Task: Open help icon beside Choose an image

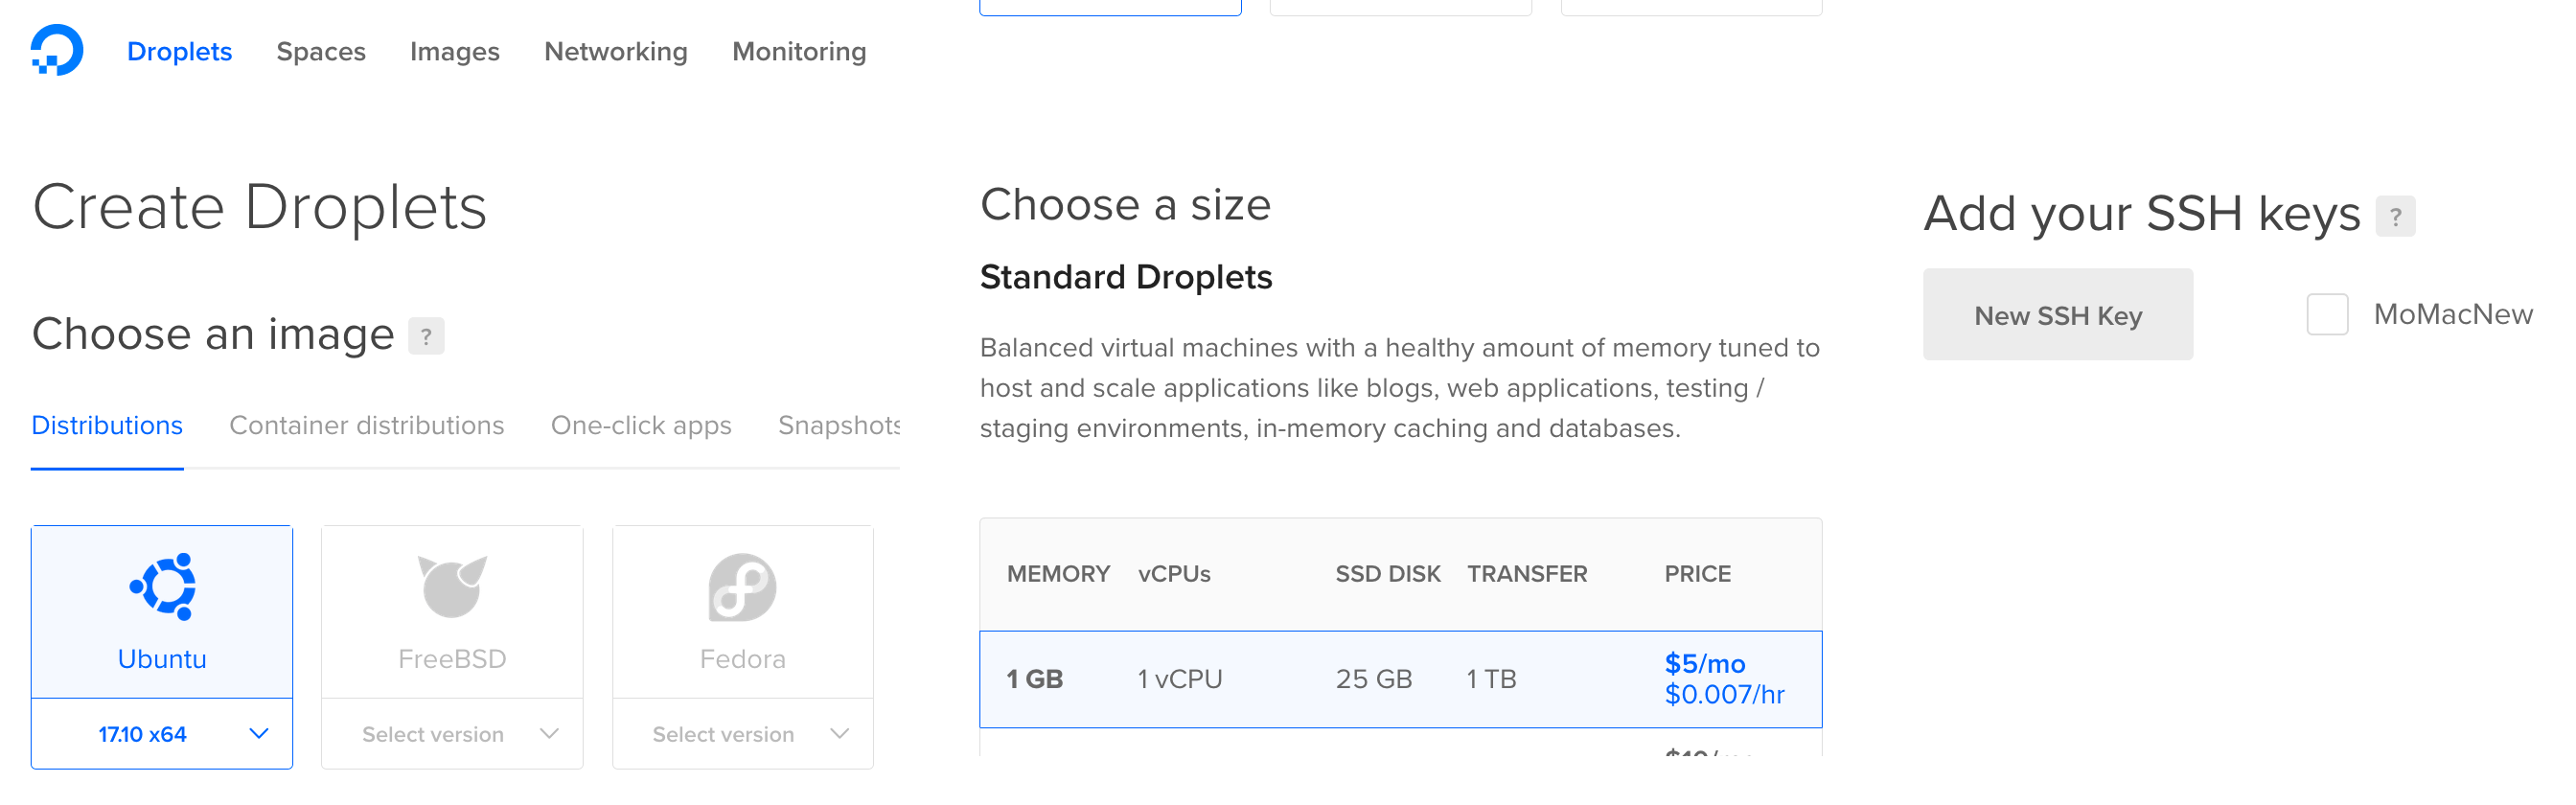Action: [x=426, y=336]
